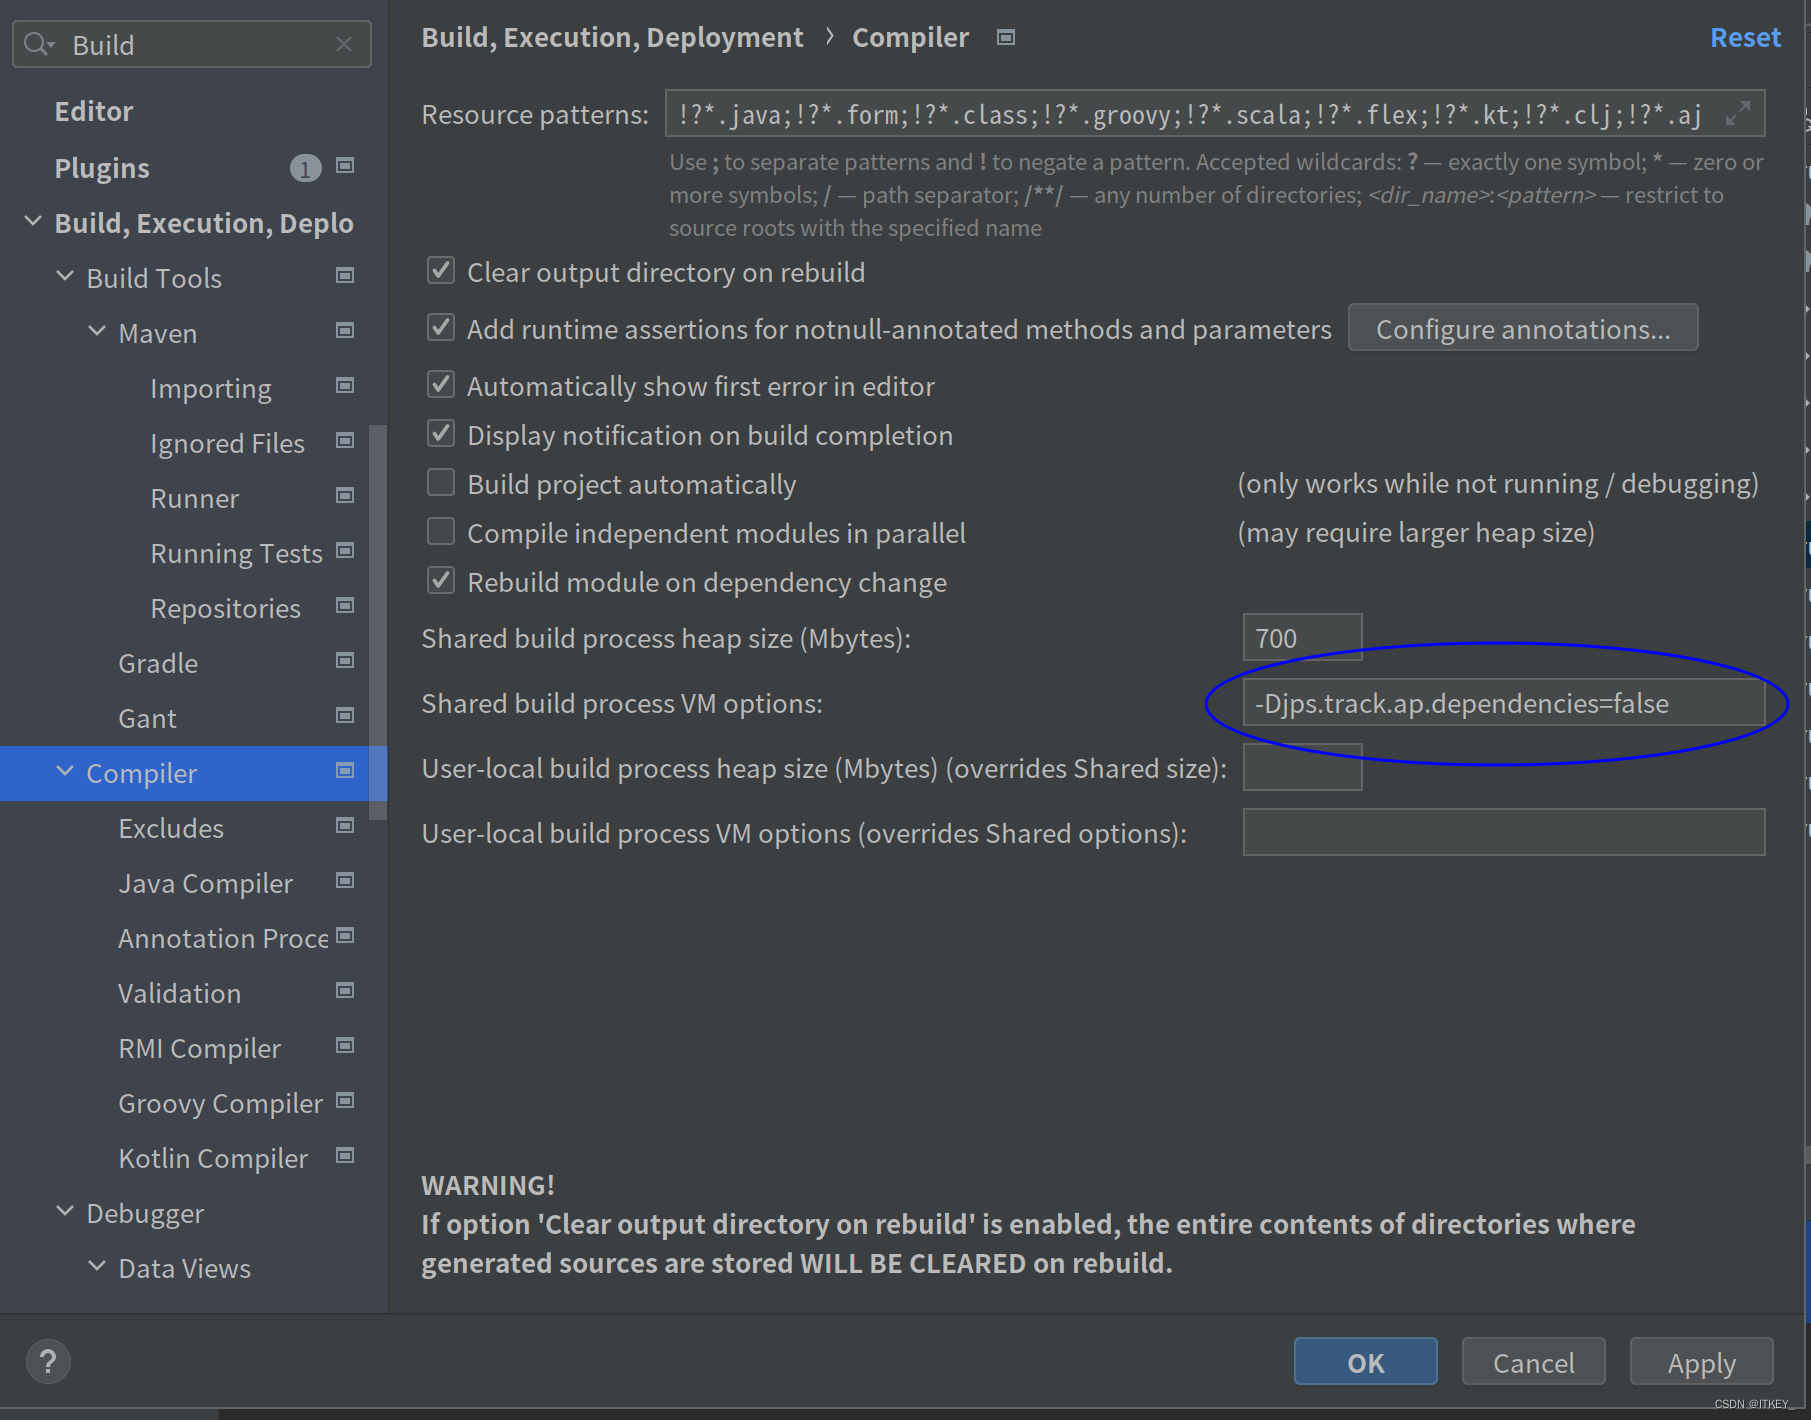Screen dimensions: 1811x1420
Task: Click the project-level icon next to Compiler breadcrumb
Action: point(1006,38)
